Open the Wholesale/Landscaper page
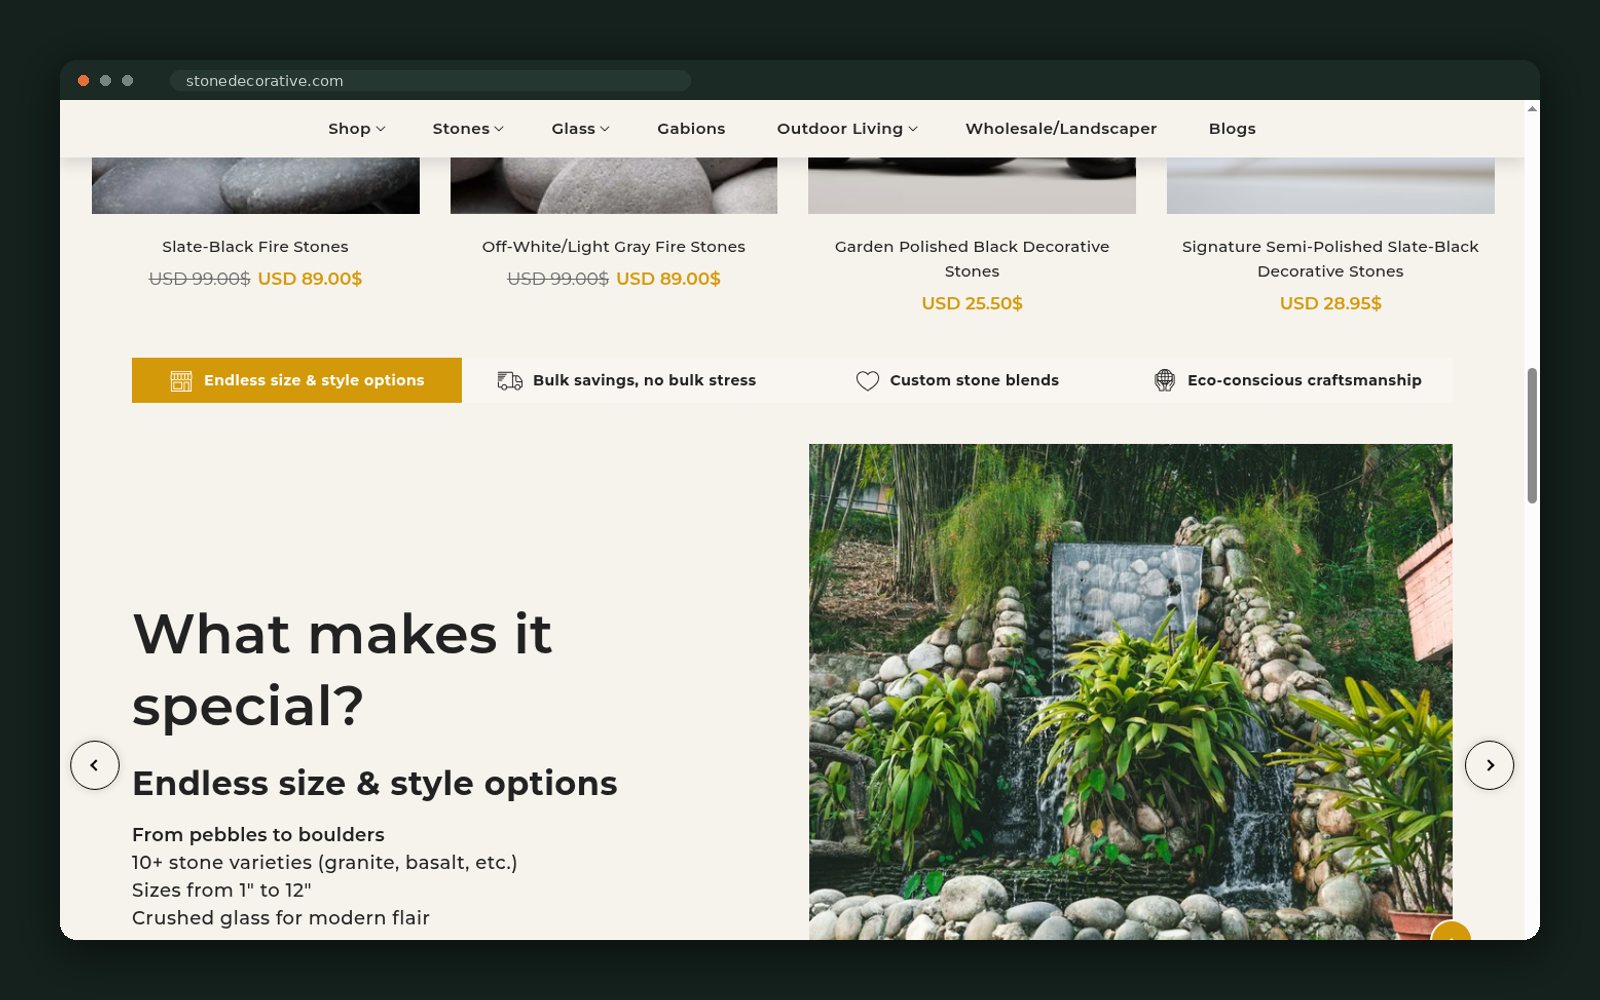The image size is (1600, 1000). [1061, 129]
